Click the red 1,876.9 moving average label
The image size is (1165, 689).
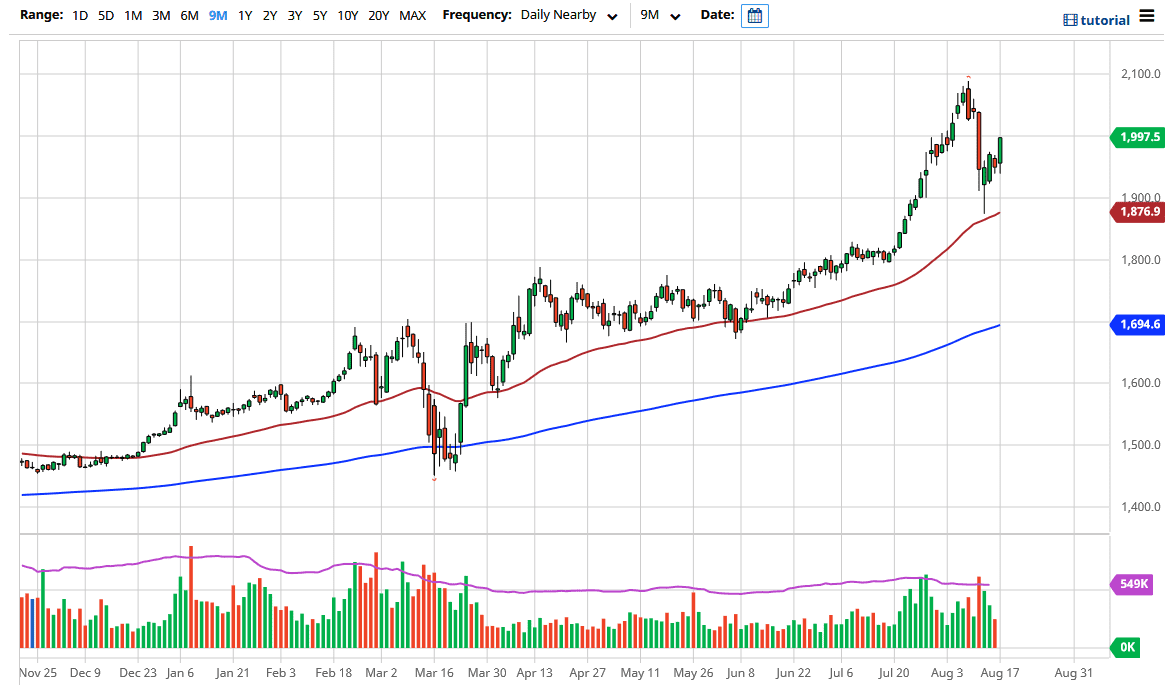1137,212
